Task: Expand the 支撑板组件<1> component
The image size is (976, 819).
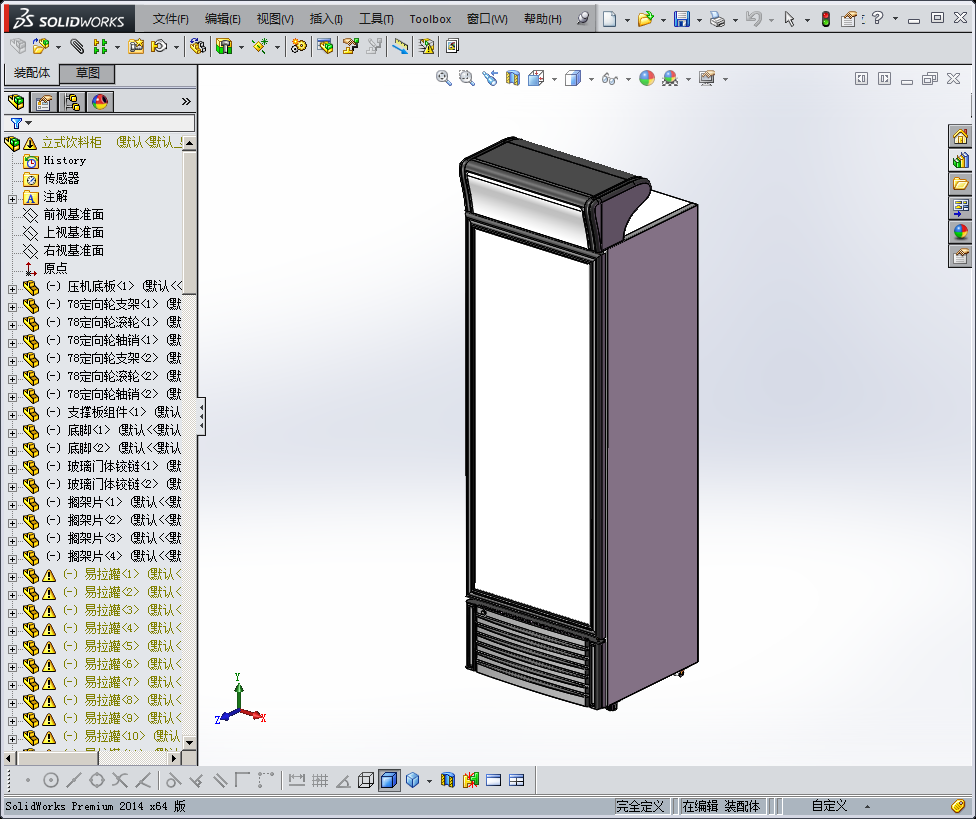Action: pyautogui.click(x=12, y=415)
